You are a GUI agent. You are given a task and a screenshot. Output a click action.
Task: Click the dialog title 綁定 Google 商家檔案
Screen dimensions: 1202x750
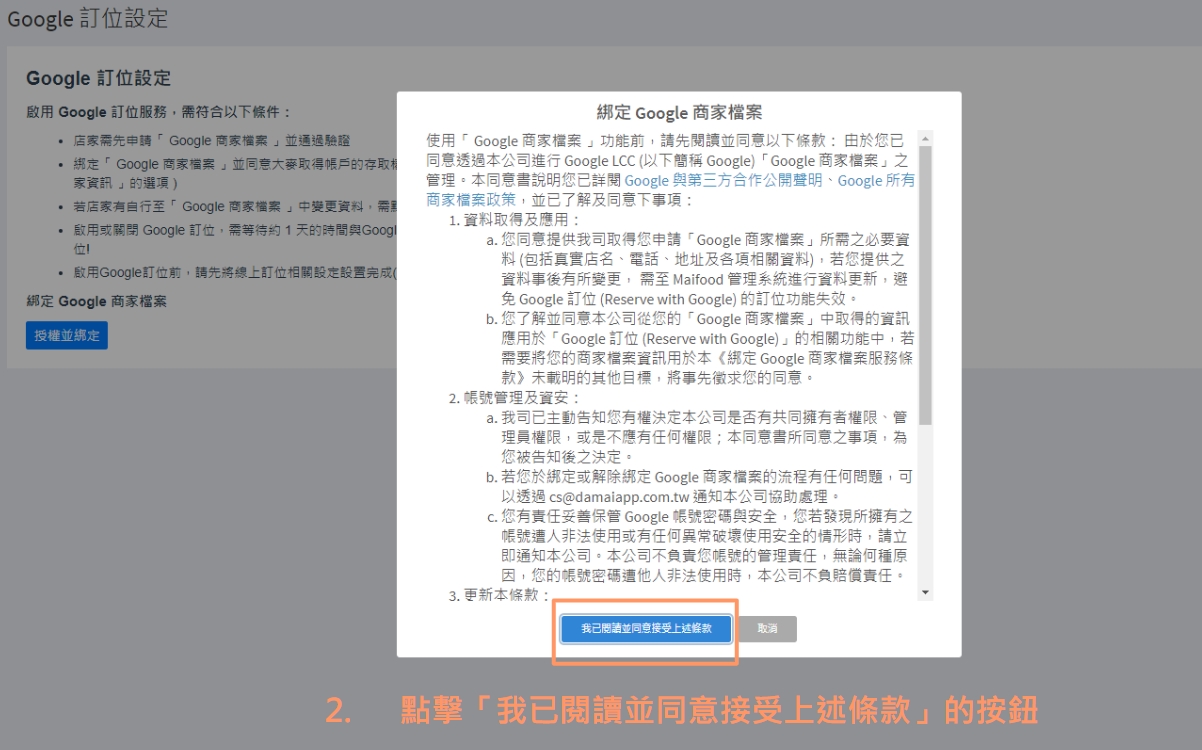679,112
